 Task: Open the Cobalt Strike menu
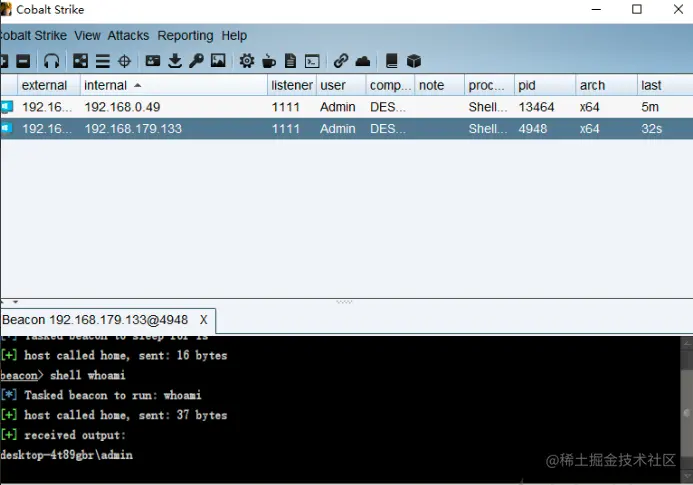coord(34,35)
